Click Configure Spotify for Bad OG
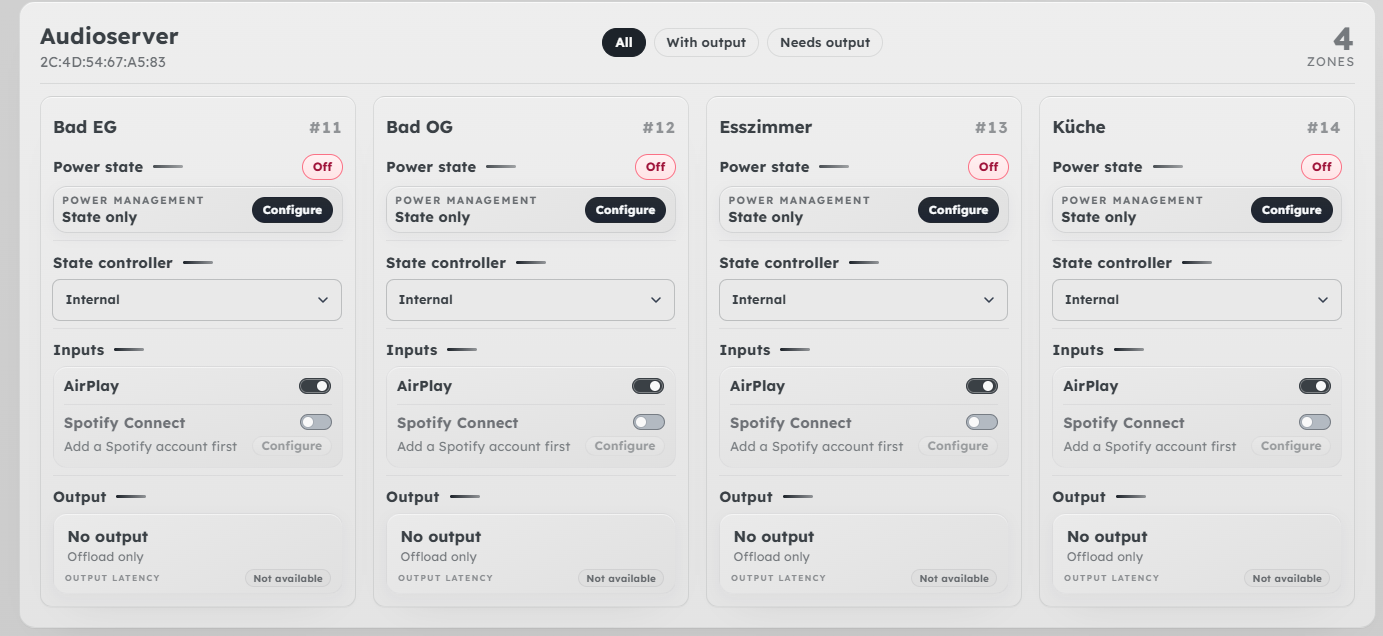This screenshot has height=636, width=1383. [x=625, y=446]
